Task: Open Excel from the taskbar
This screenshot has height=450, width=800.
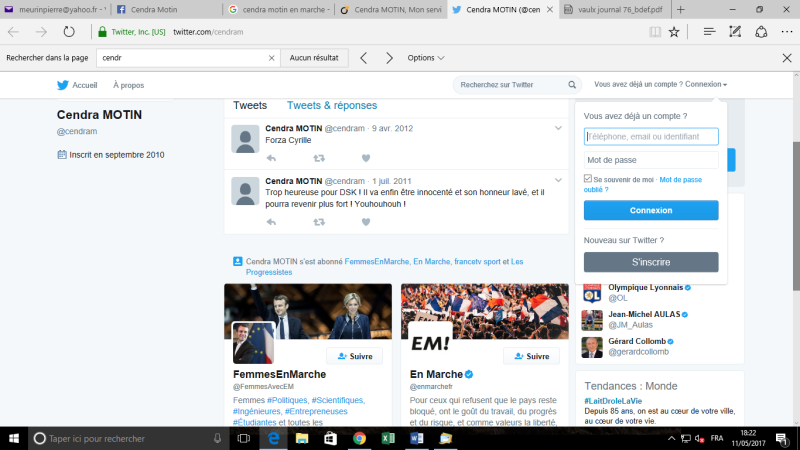Action: [x=388, y=438]
